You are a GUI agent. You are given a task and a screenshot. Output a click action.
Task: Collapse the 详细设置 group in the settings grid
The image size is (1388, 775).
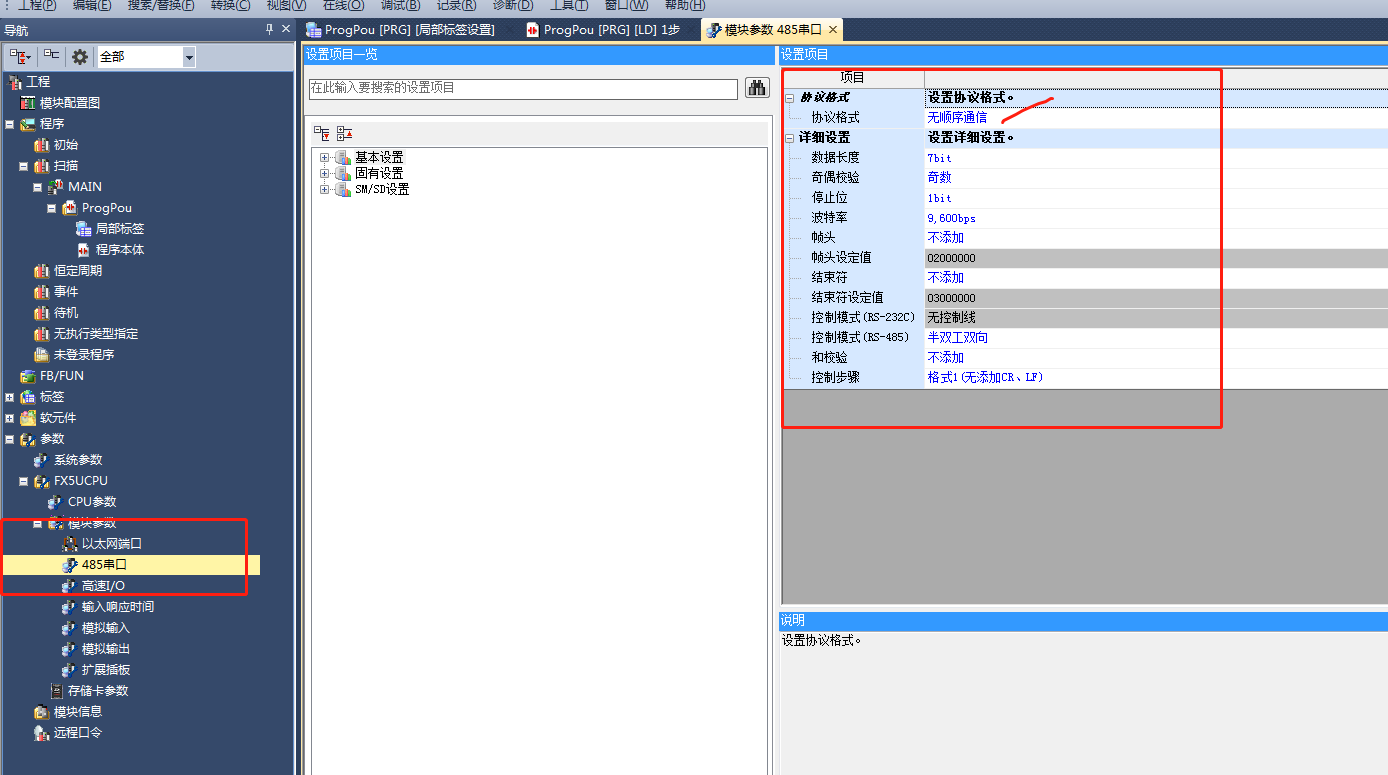790,138
